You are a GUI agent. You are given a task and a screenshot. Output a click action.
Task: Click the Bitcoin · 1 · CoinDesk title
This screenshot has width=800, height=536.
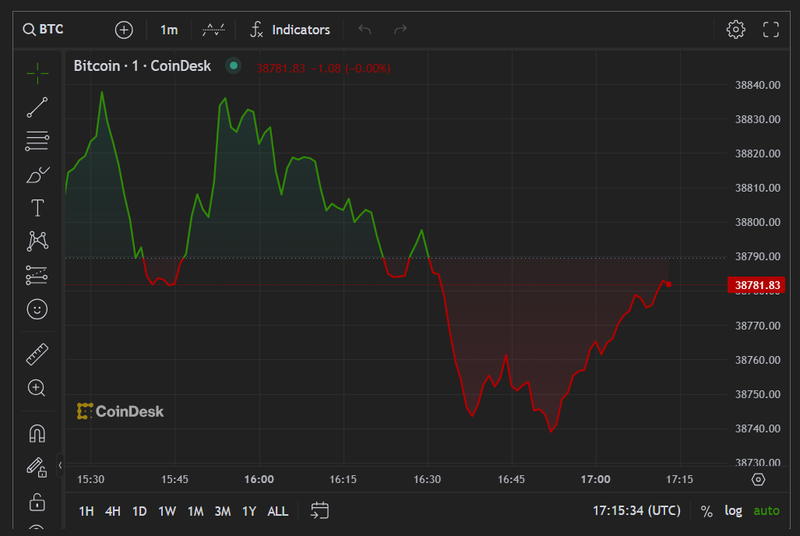pyautogui.click(x=142, y=66)
